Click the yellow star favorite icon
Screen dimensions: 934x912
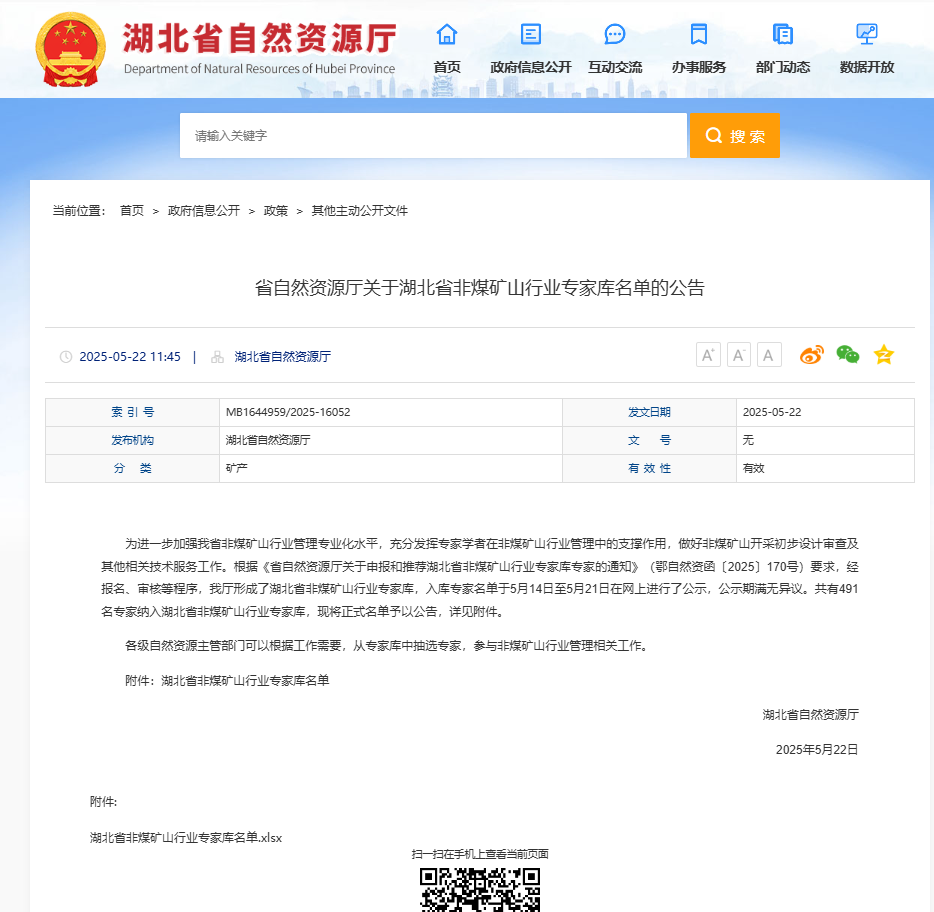click(x=883, y=355)
